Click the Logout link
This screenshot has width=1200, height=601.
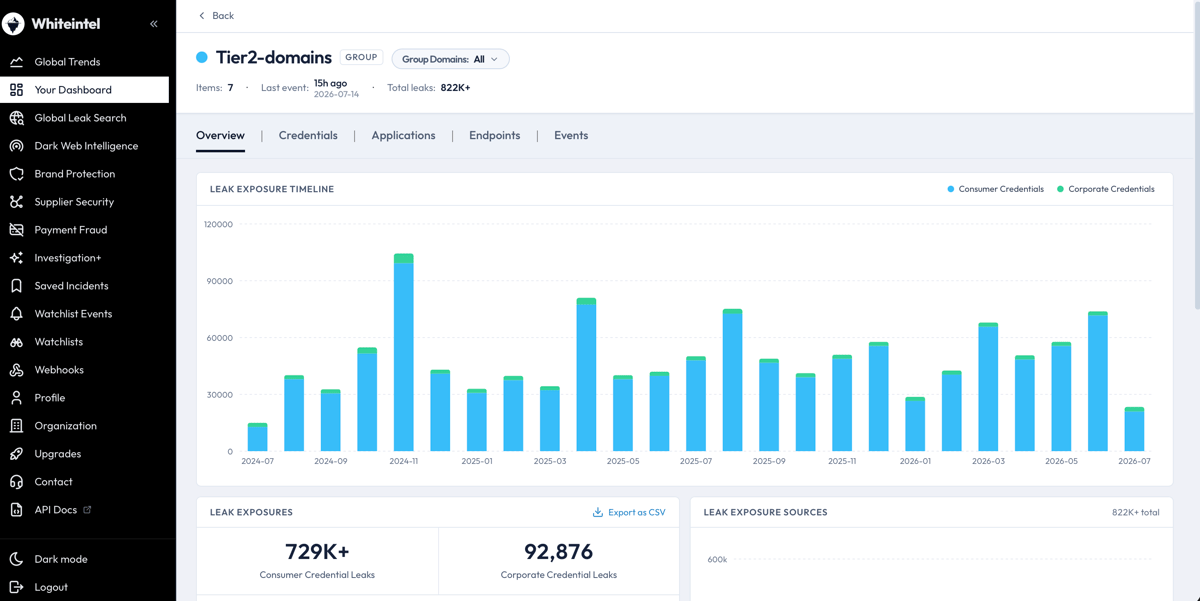click(x=84, y=587)
